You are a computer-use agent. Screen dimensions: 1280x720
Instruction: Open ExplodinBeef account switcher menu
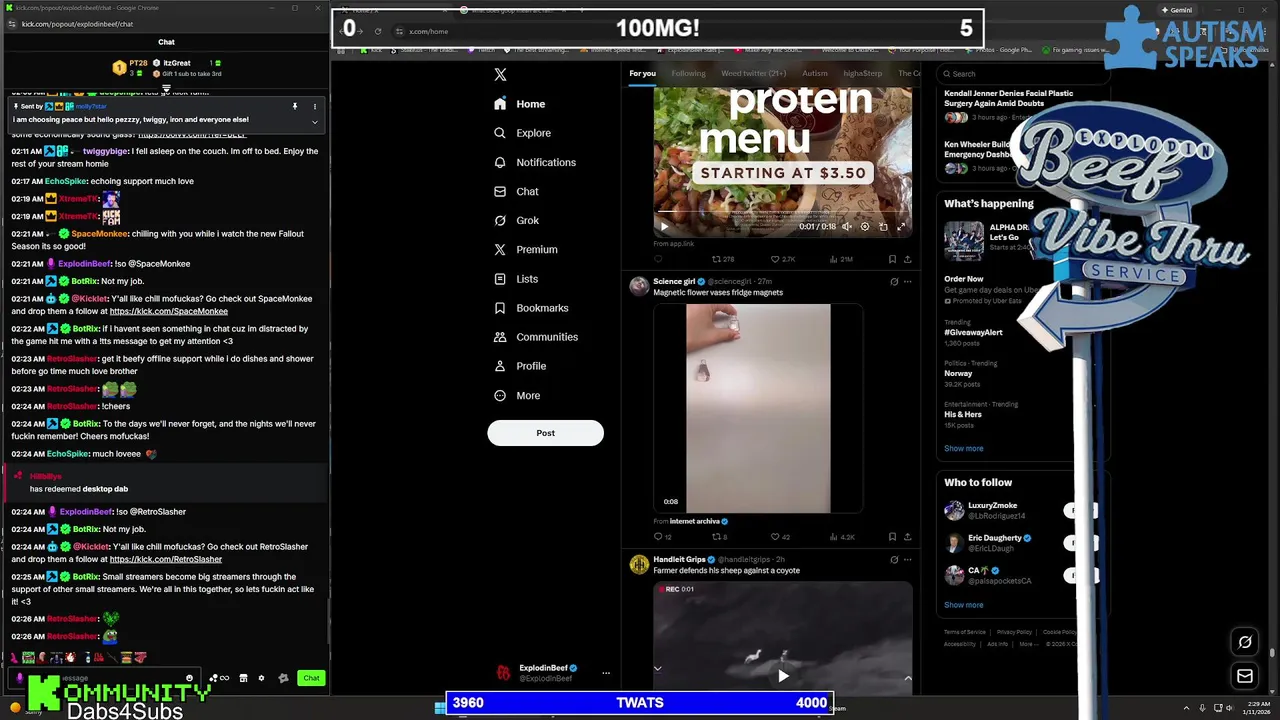[605, 673]
